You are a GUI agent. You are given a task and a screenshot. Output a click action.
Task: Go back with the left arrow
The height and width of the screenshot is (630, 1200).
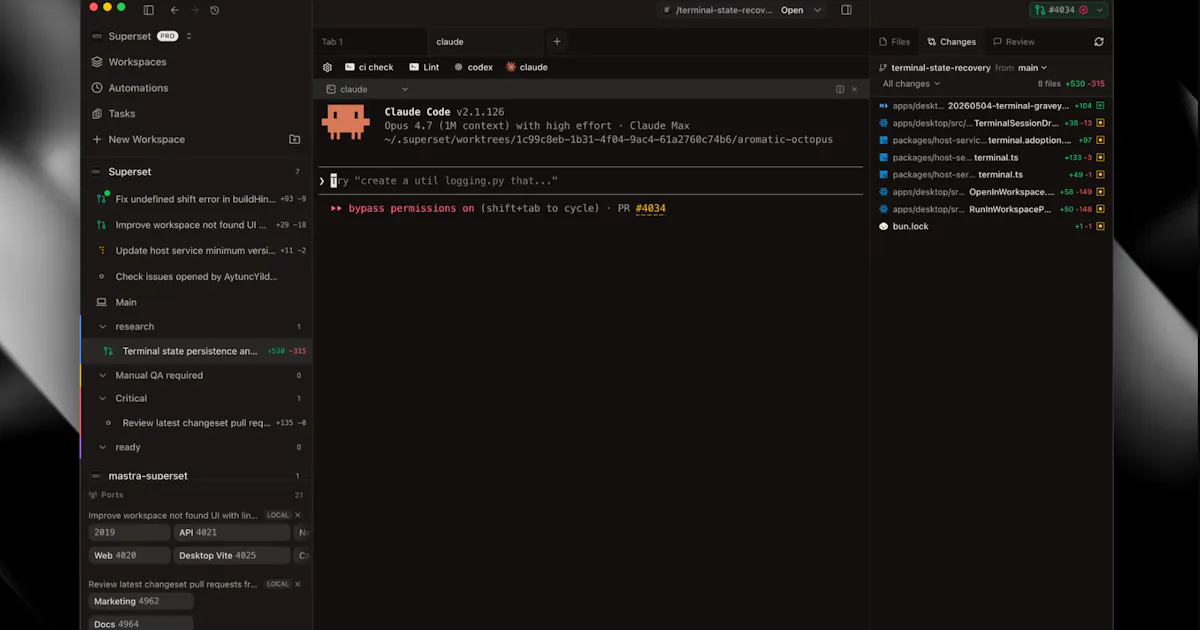[x=175, y=10]
